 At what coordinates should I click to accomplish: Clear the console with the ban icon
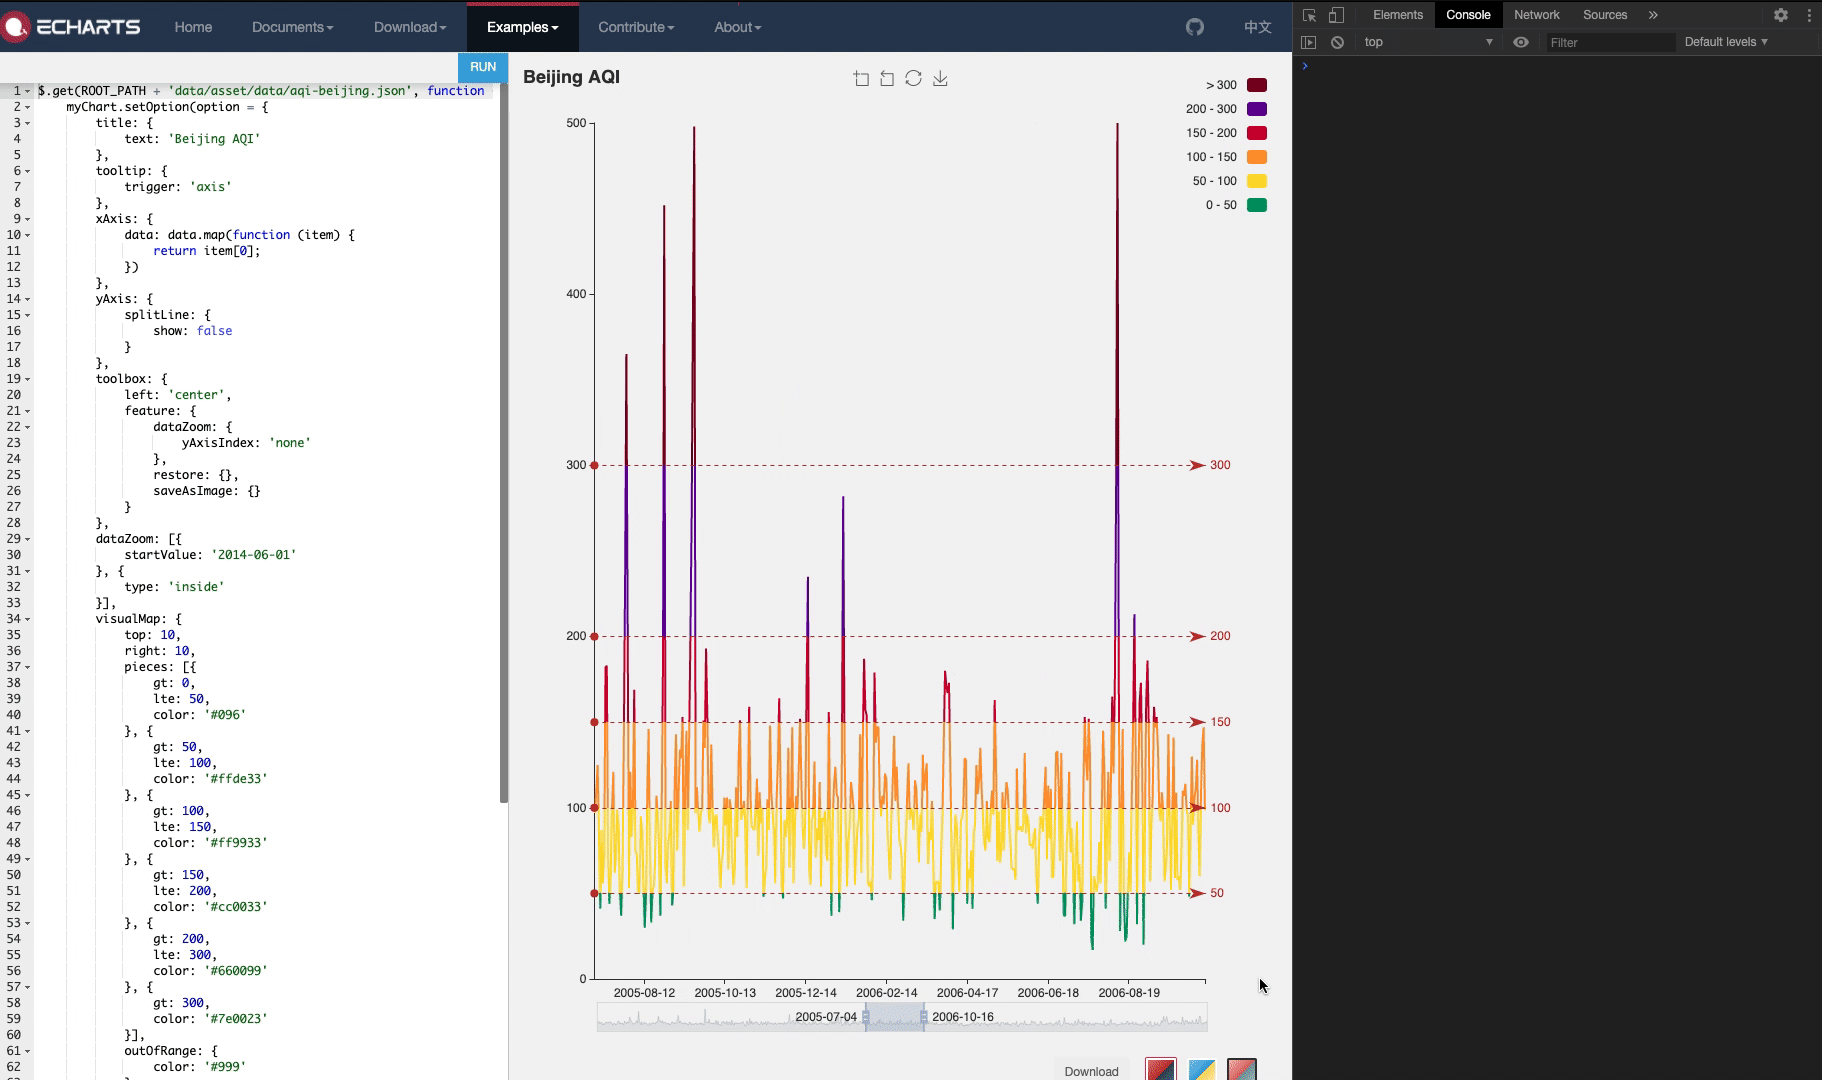pos(1337,42)
